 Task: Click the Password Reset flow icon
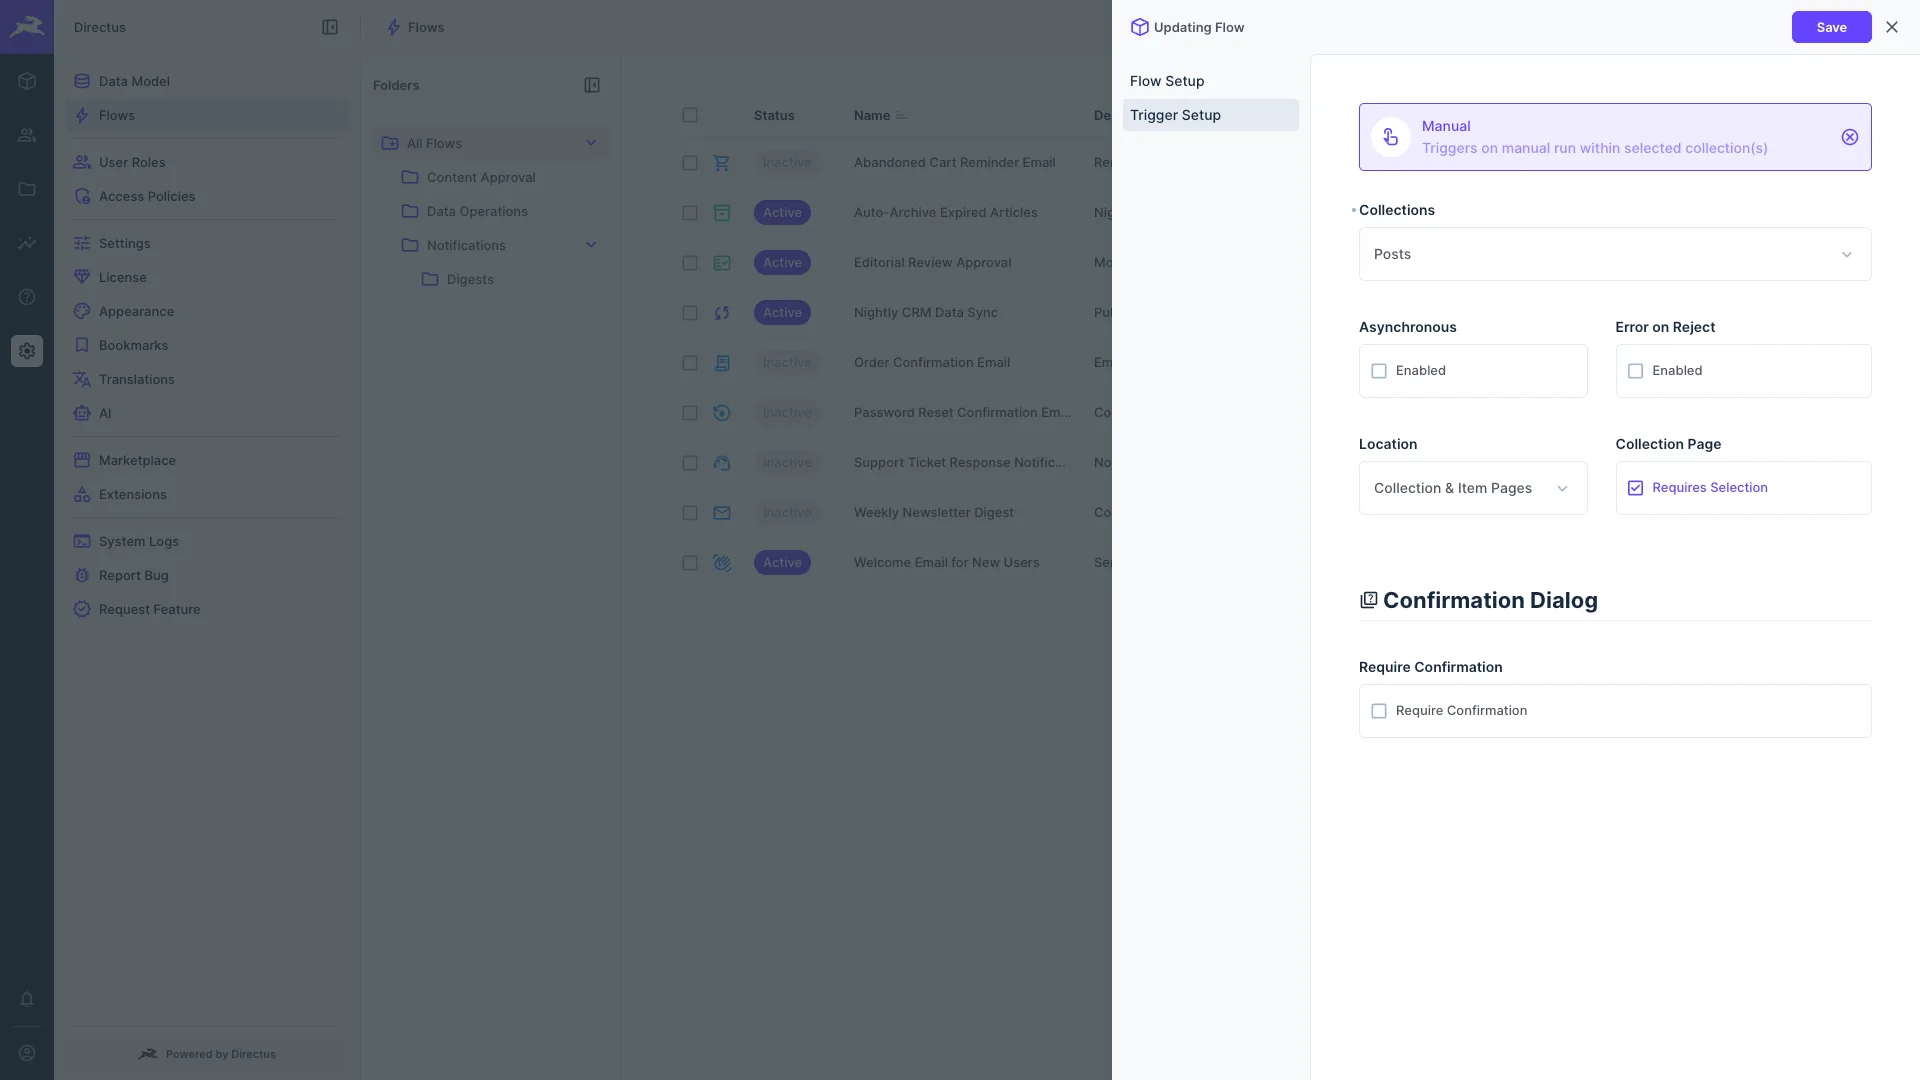pos(722,413)
